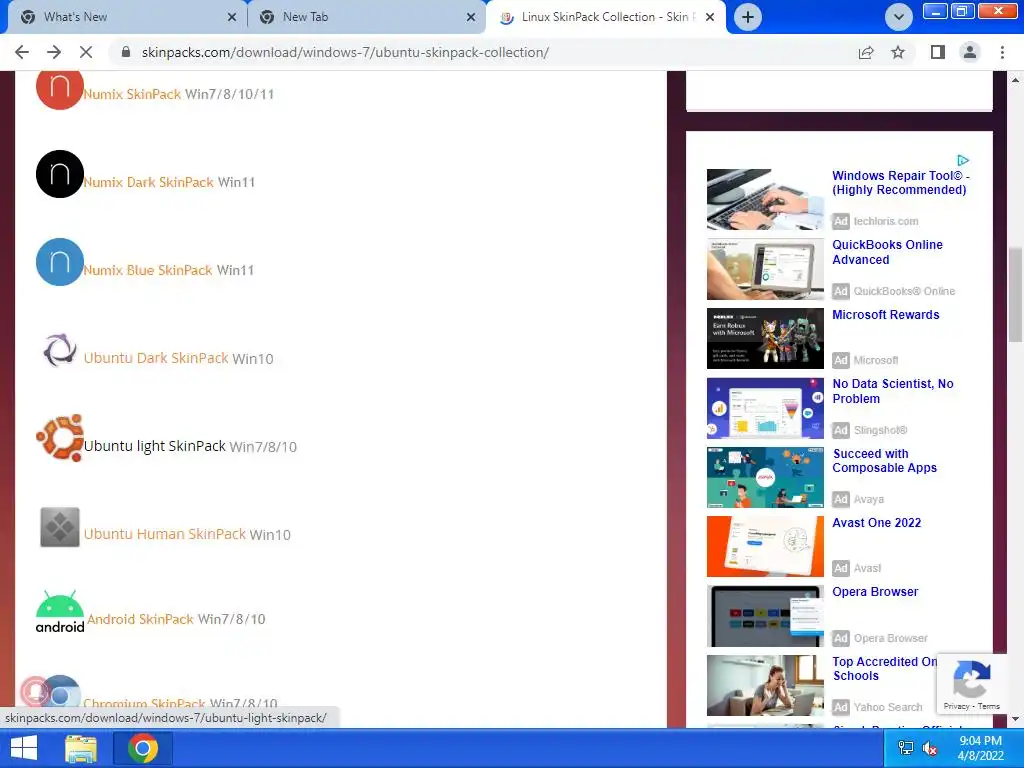Open the Ubuntu Human SkinPack link

[x=165, y=534]
